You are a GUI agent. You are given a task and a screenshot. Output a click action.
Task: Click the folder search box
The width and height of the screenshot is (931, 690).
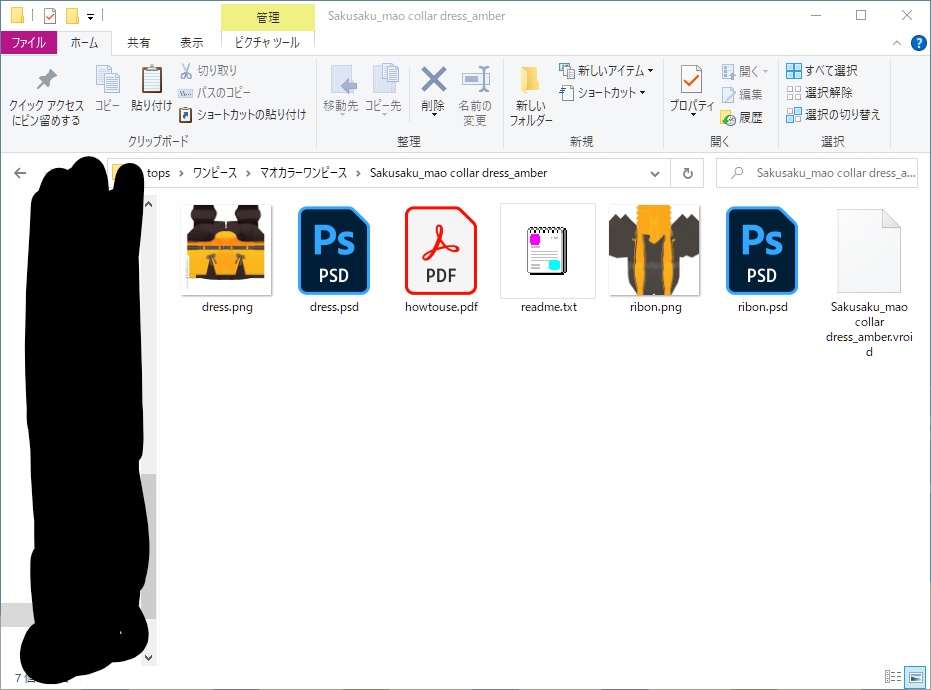pos(817,173)
